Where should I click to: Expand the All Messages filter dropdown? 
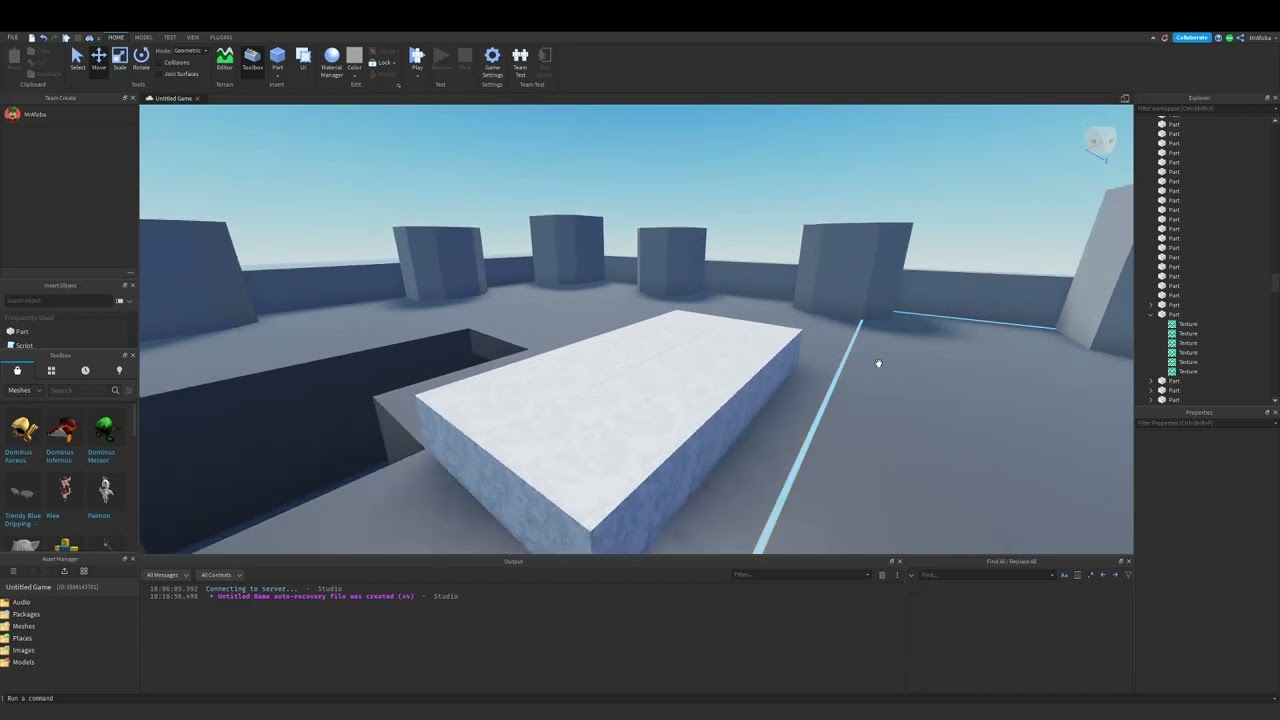pyautogui.click(x=166, y=575)
